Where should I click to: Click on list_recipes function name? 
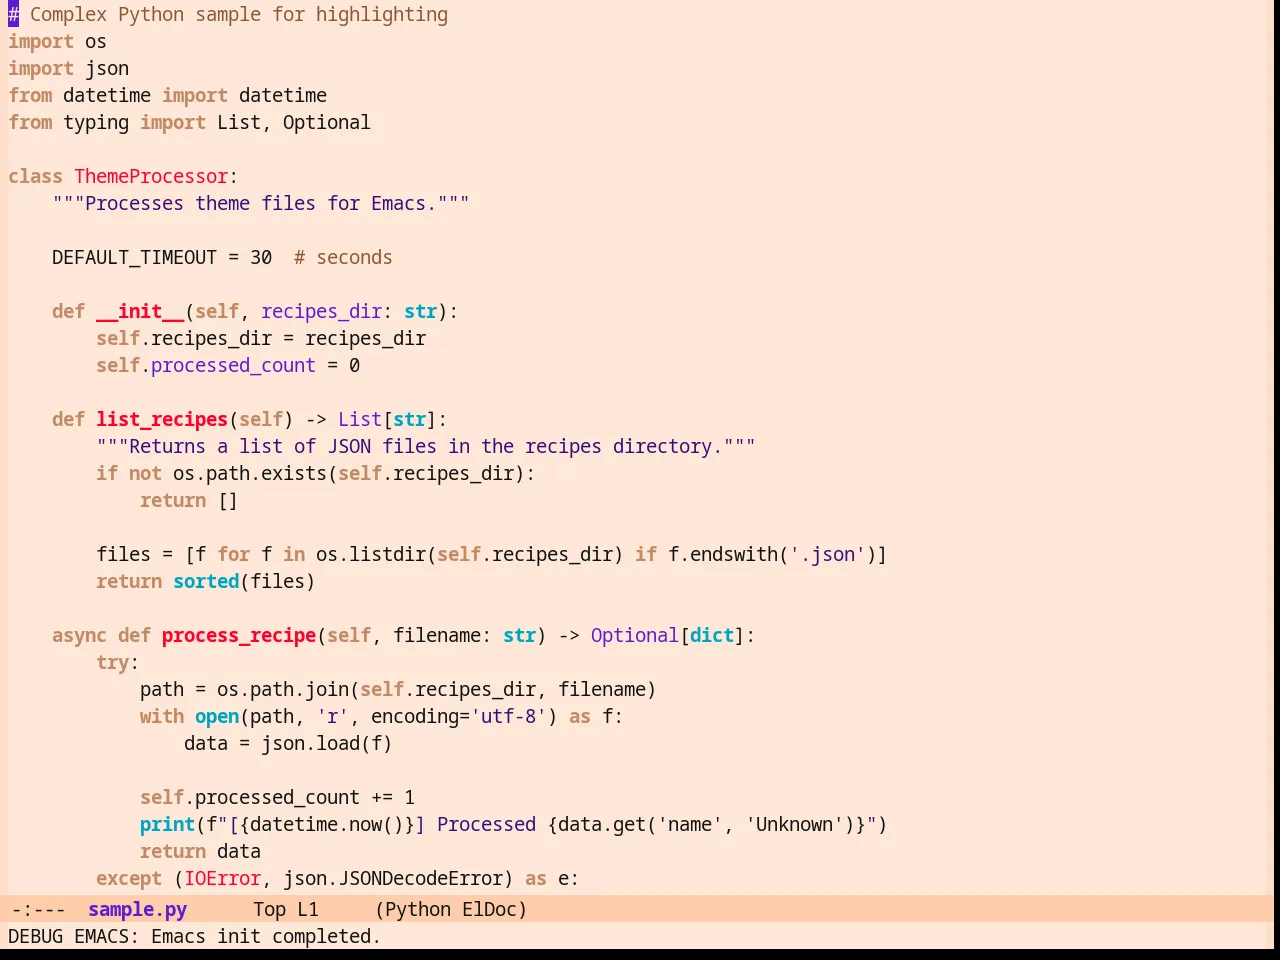pos(162,419)
